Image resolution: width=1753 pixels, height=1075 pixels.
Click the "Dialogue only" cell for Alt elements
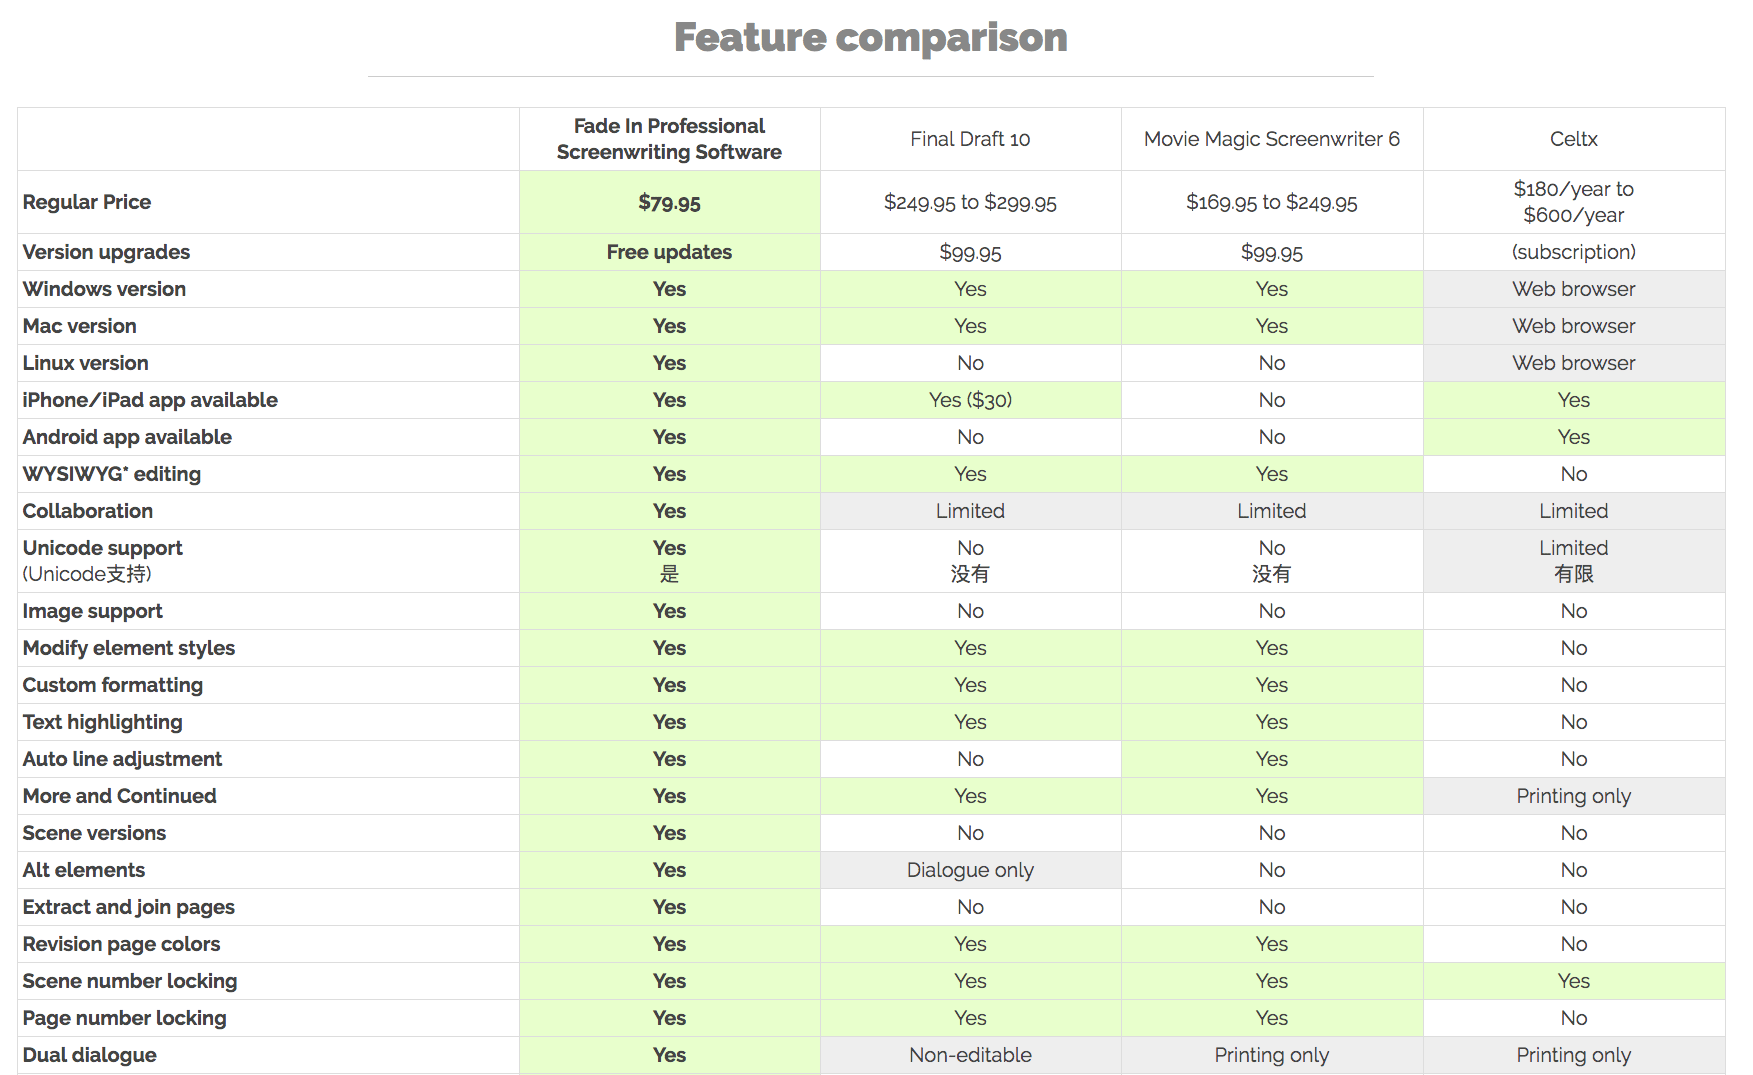point(970,870)
